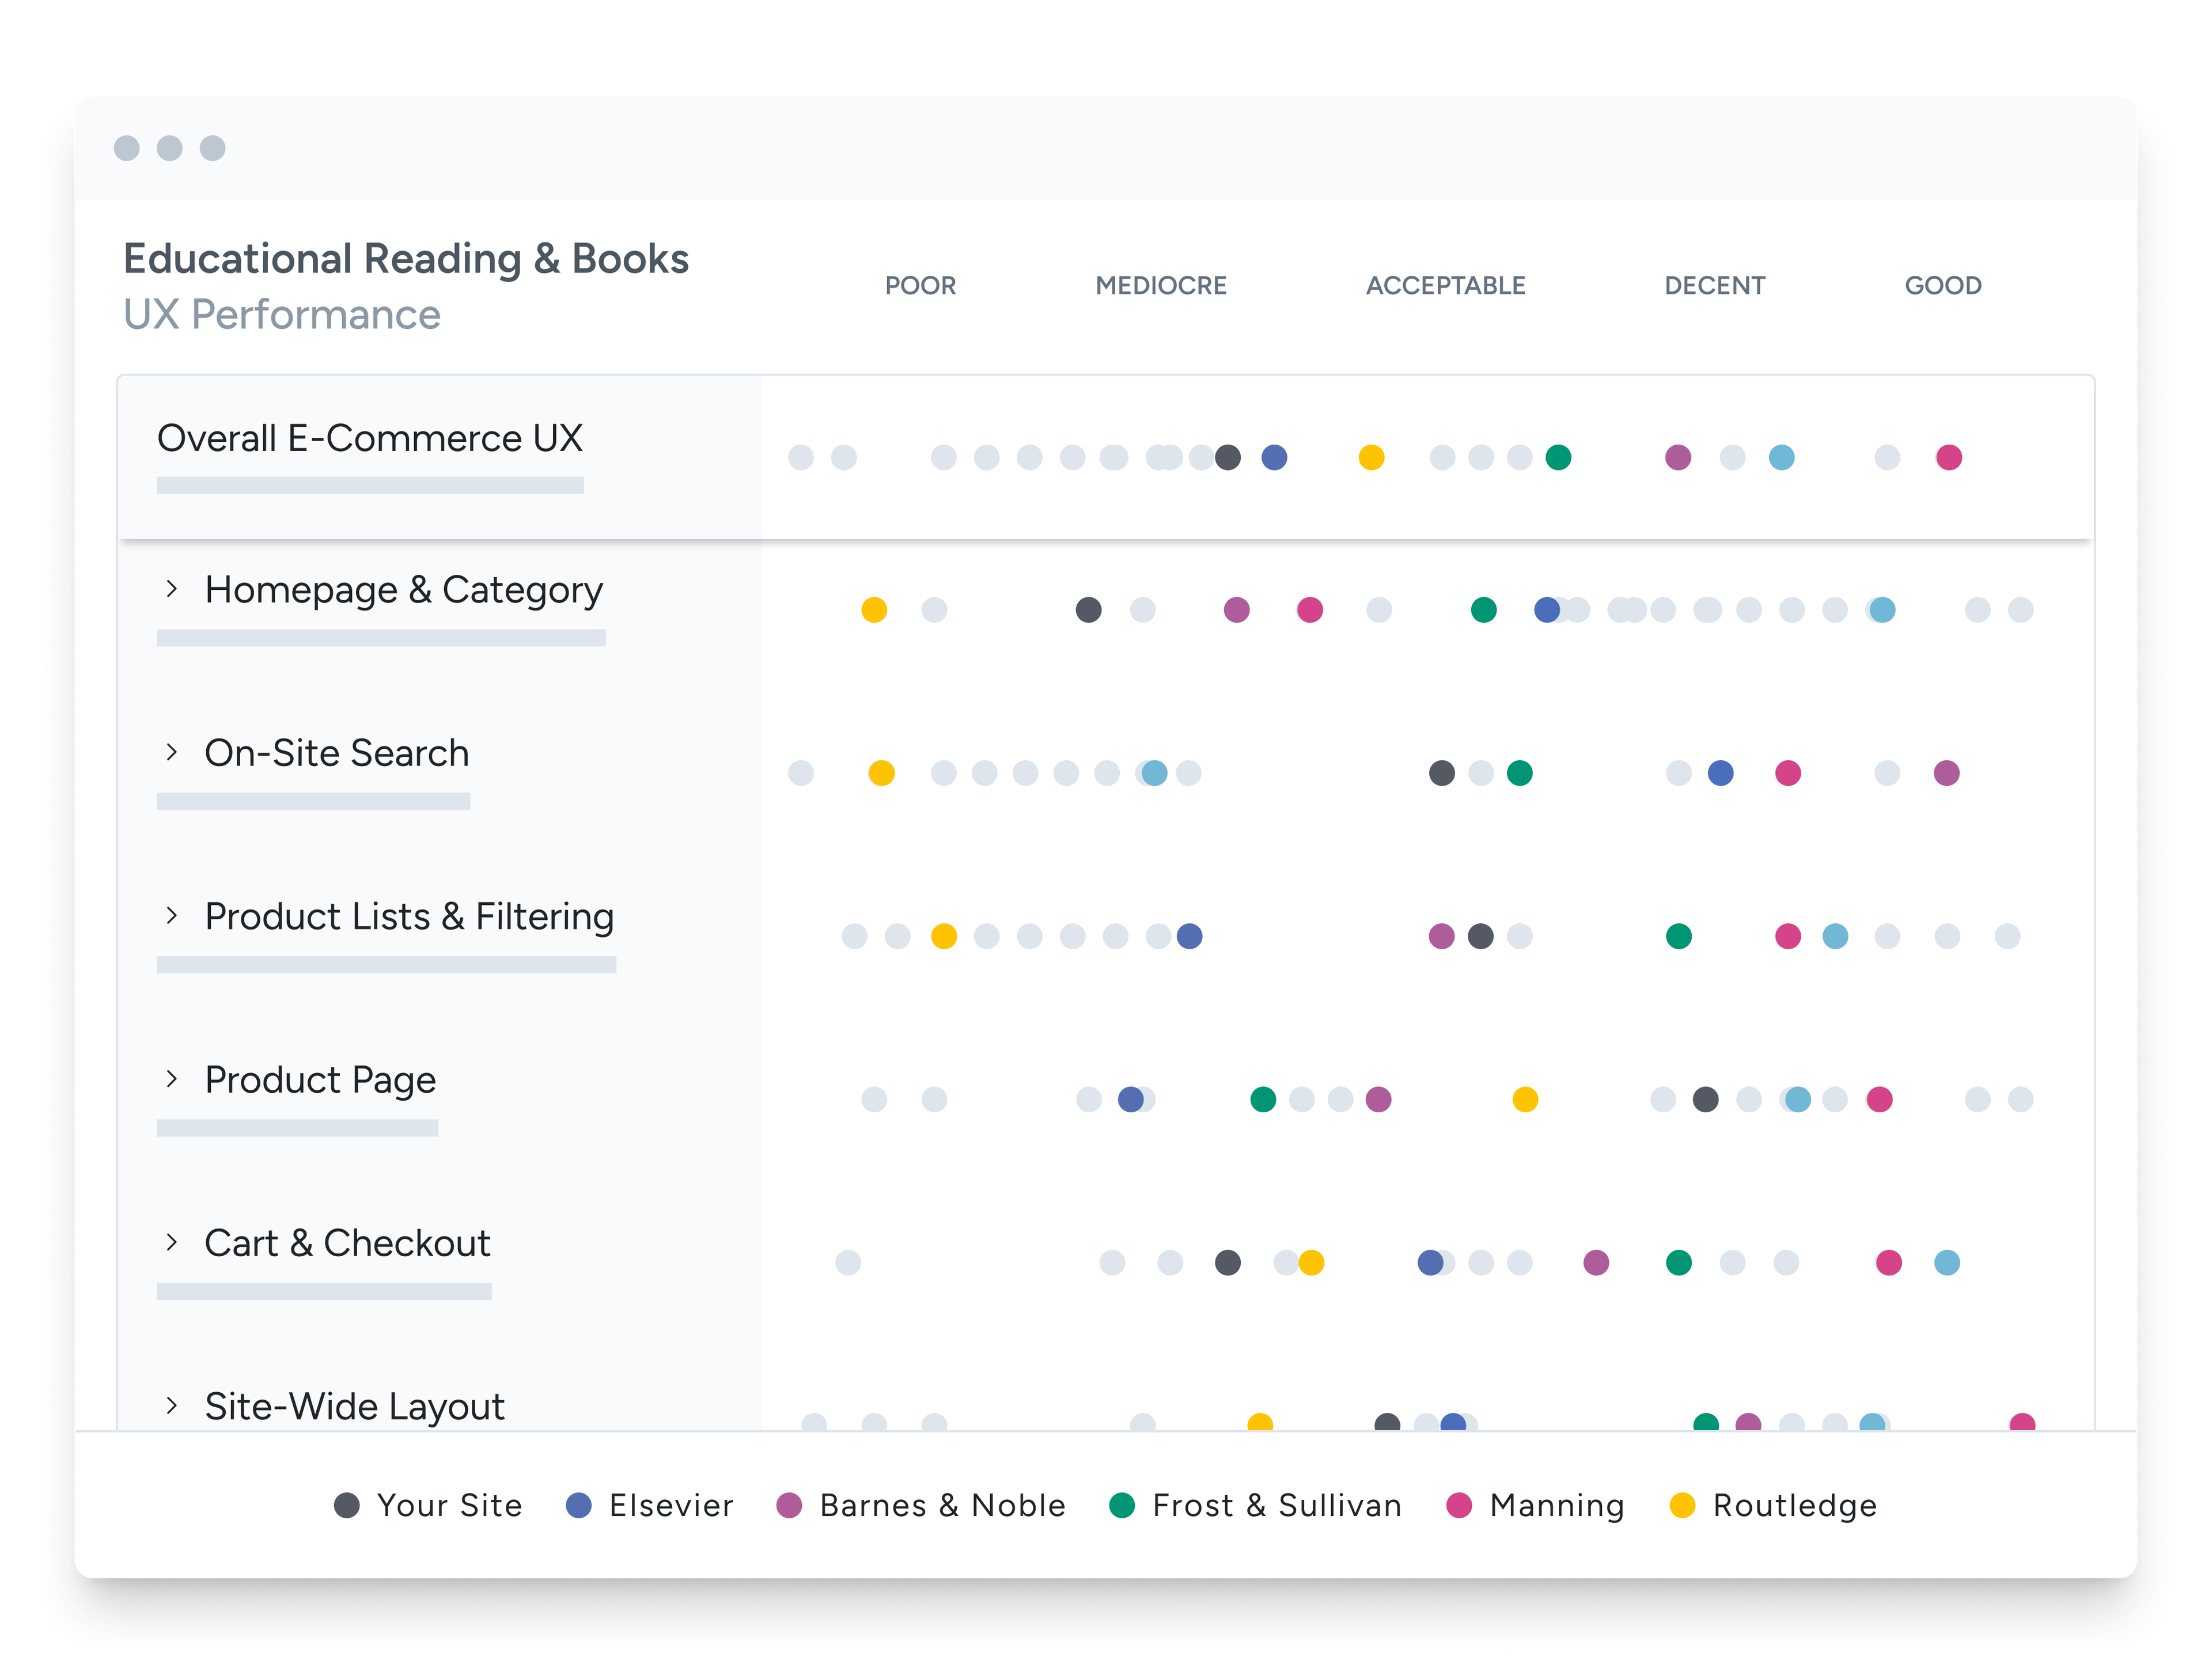This screenshot has width=2212, height=1675.
Task: Click the Overall E-Commerce UX row label
Action: point(370,438)
